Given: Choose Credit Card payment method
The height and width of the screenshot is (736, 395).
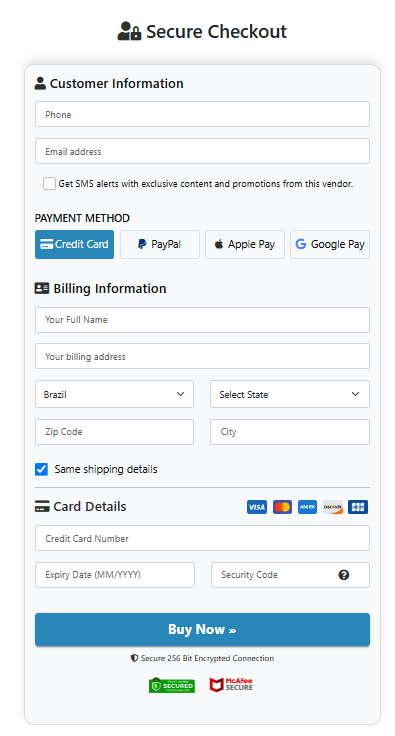Looking at the screenshot, I should click(x=75, y=244).
